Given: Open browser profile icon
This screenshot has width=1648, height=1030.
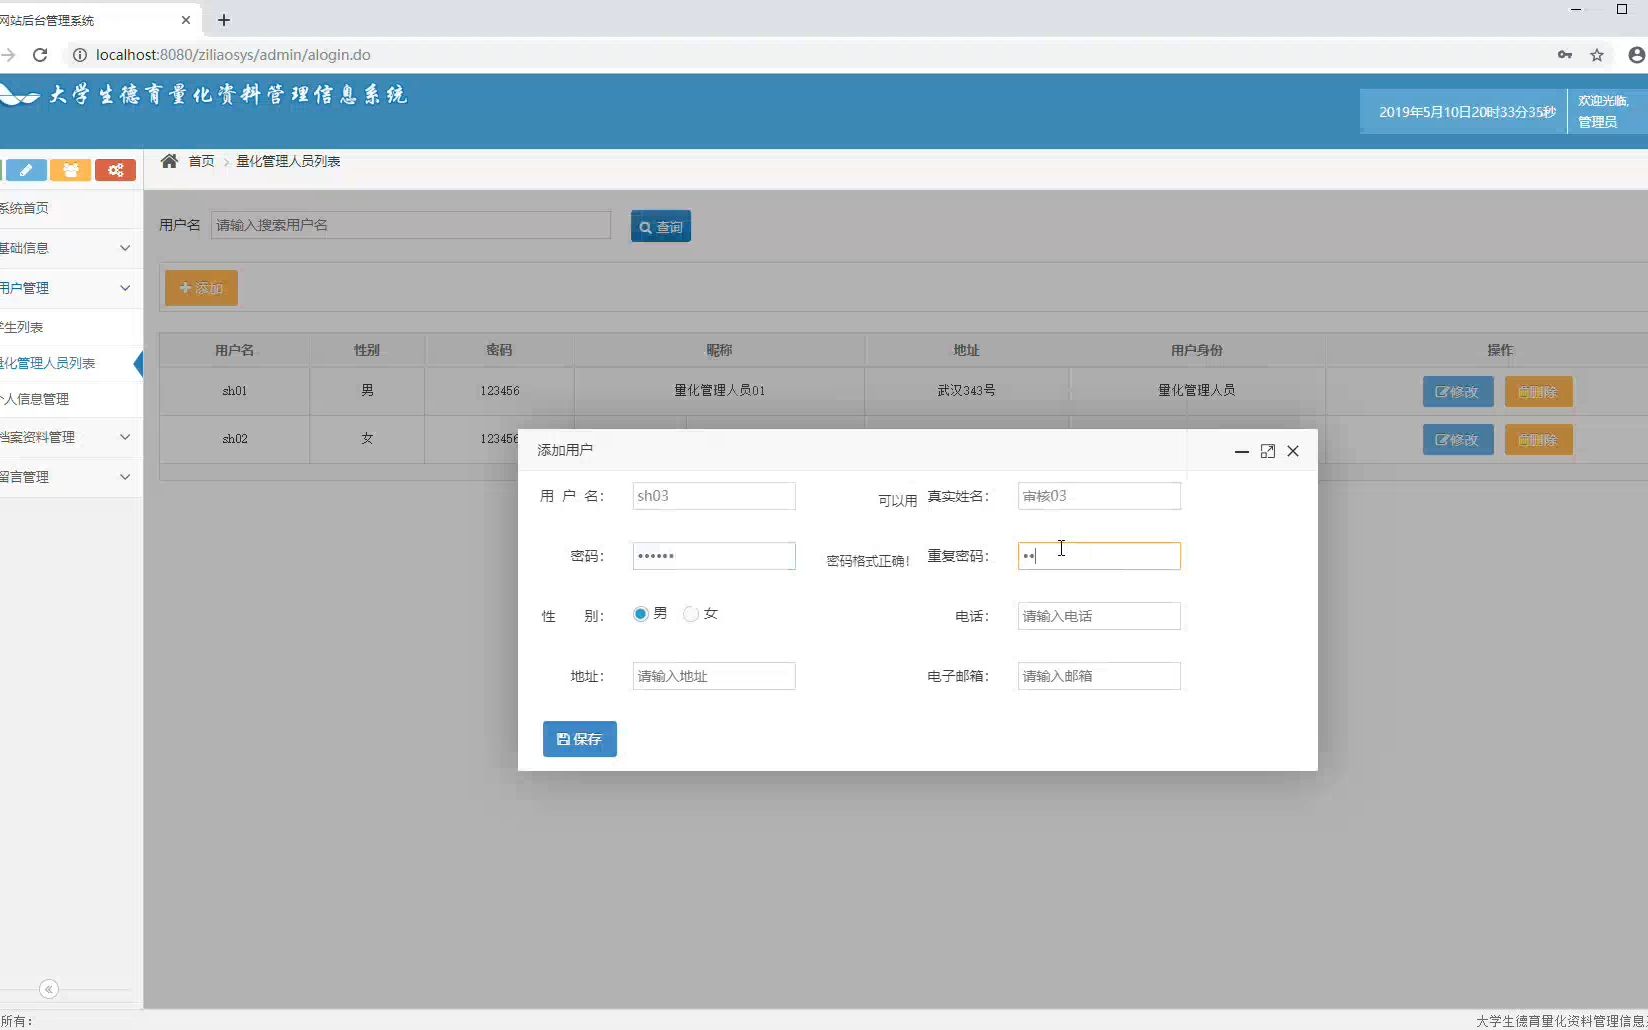Looking at the screenshot, I should [x=1637, y=55].
